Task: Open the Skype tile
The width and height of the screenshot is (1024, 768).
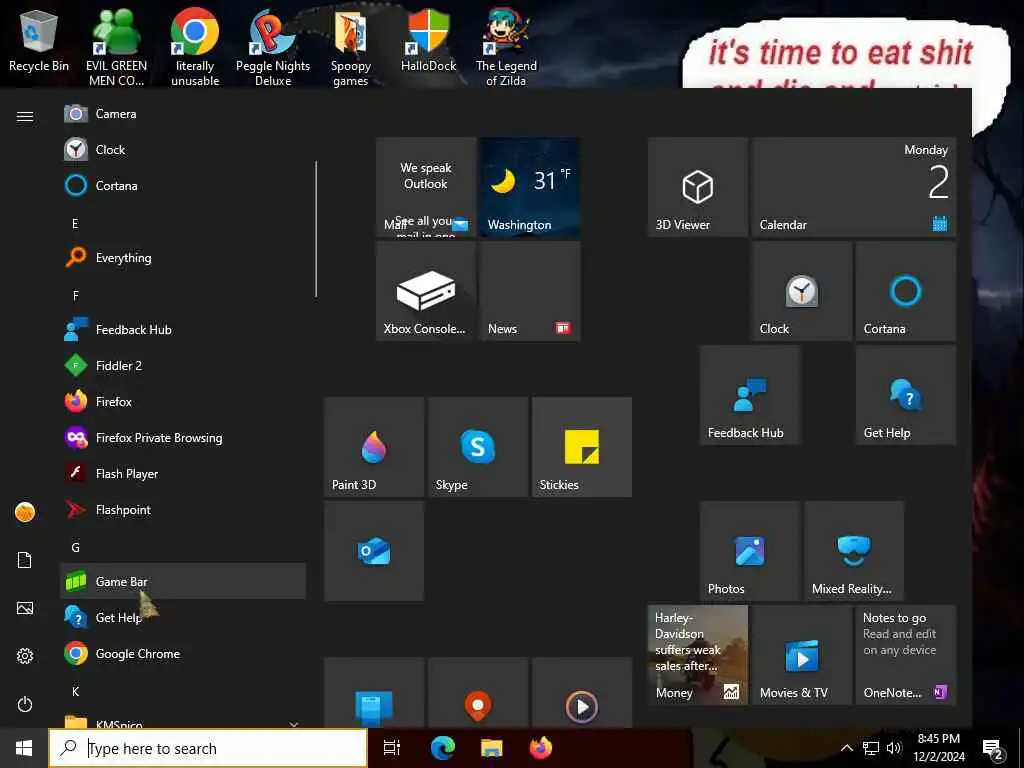Action: pos(477,447)
